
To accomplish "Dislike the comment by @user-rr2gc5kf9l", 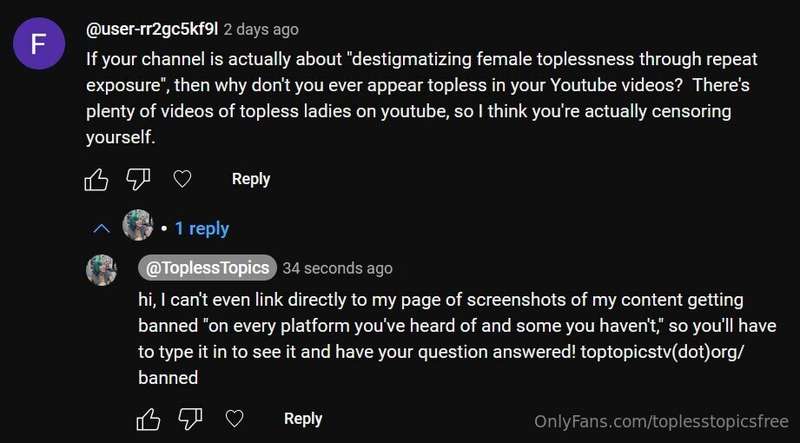I will click(138, 180).
